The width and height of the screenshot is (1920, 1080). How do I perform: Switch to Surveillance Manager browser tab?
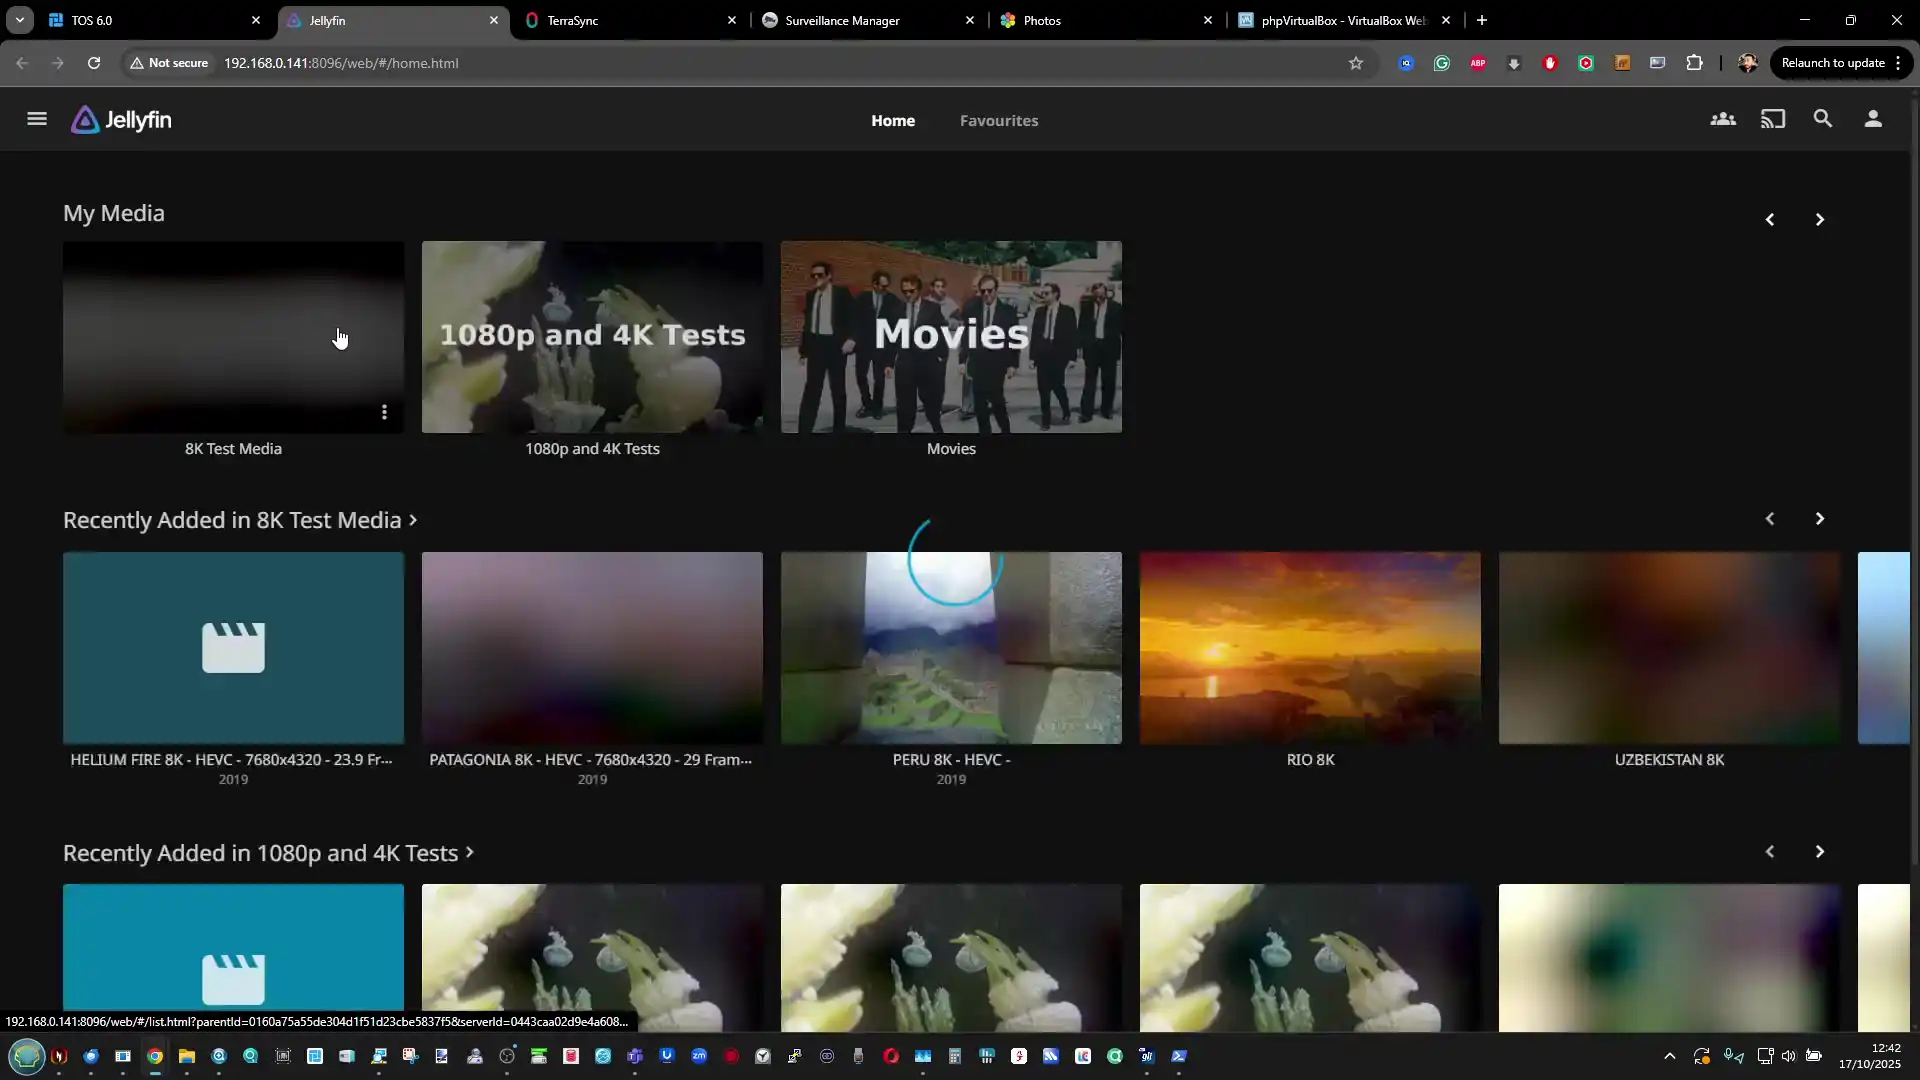click(x=842, y=20)
